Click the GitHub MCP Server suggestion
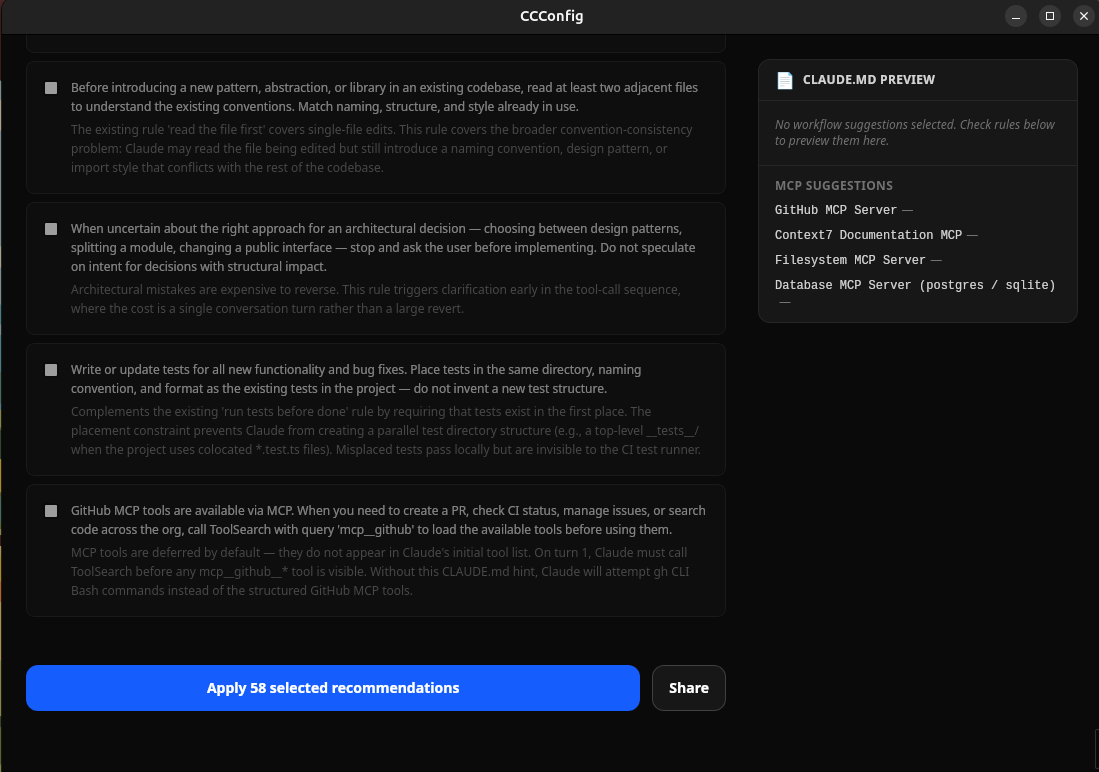This screenshot has width=1099, height=772. pos(835,210)
